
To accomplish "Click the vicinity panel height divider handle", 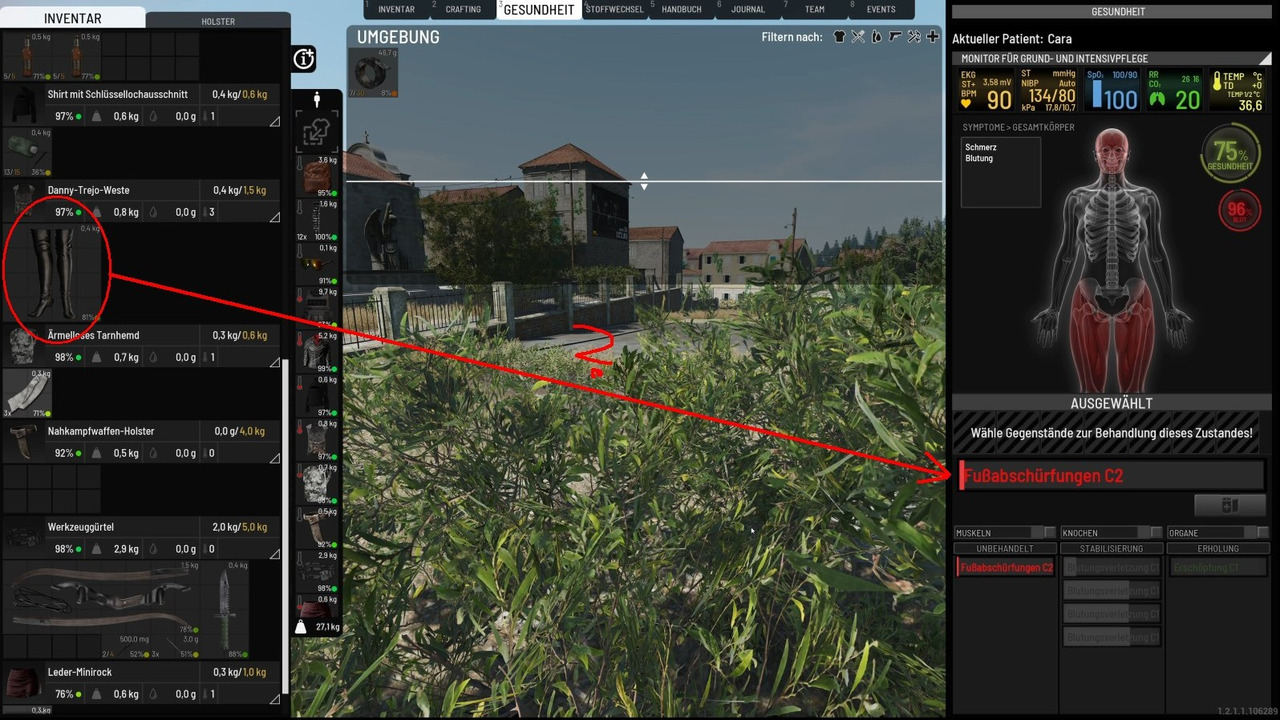I will pyautogui.click(x=644, y=181).
